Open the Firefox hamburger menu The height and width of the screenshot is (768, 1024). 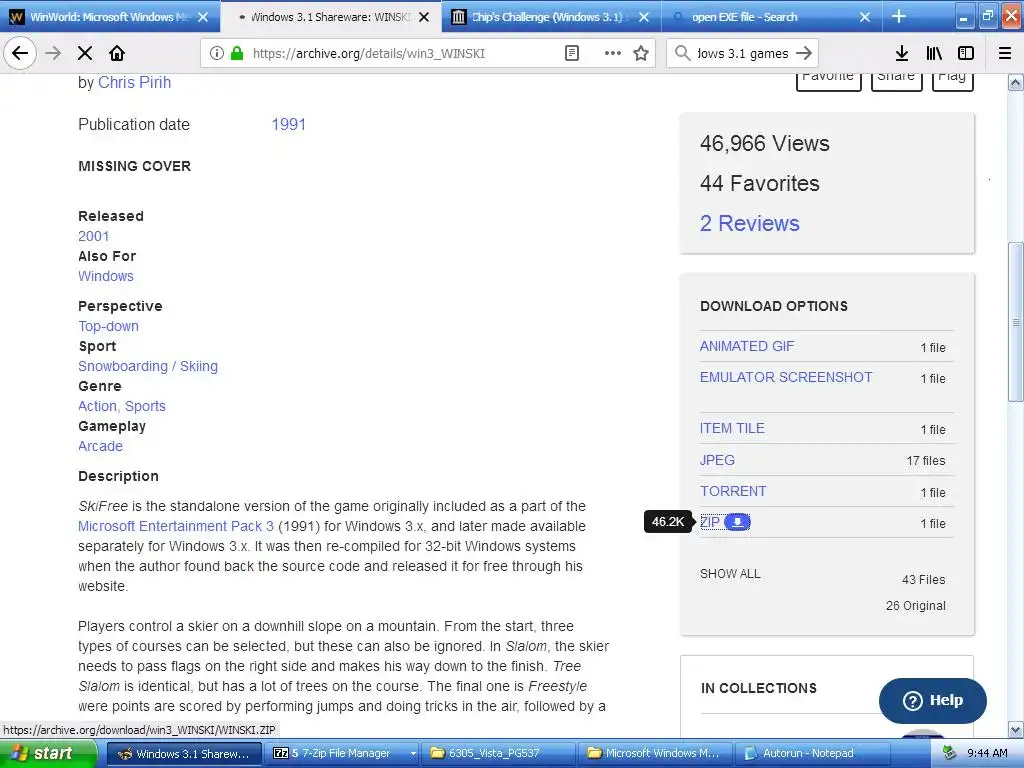coord(1005,53)
